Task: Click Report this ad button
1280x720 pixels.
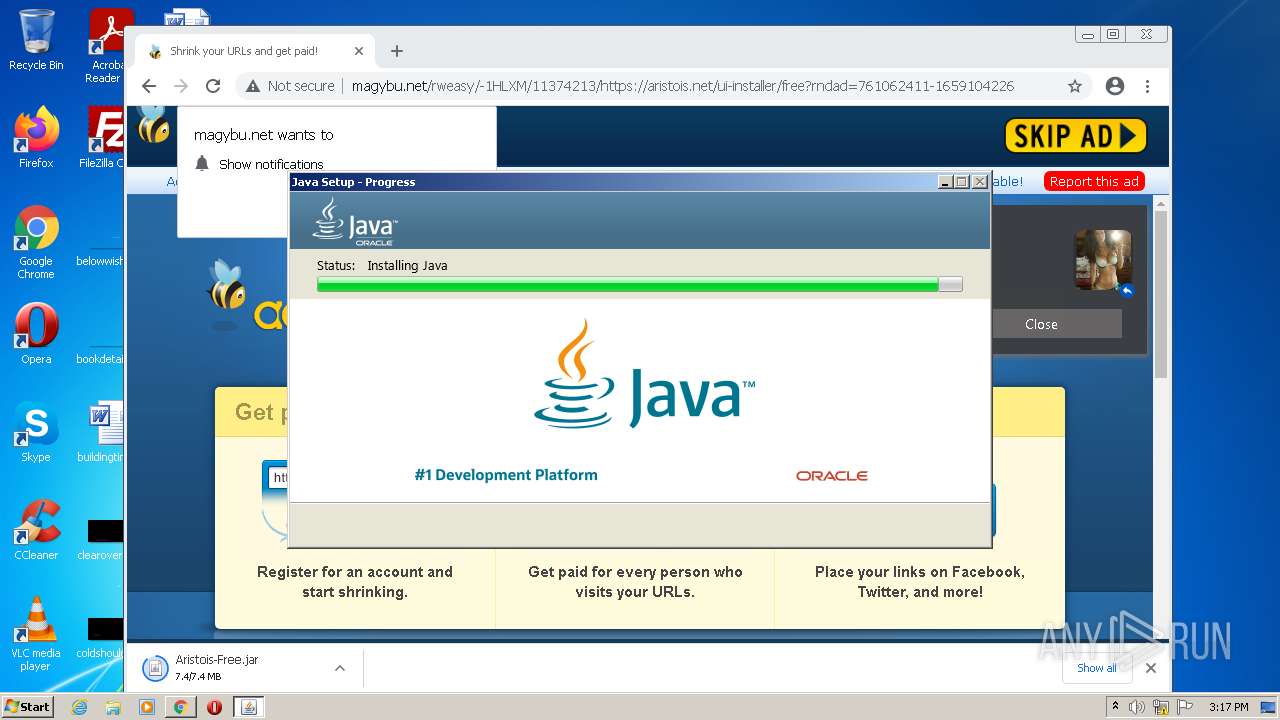Action: (1094, 181)
